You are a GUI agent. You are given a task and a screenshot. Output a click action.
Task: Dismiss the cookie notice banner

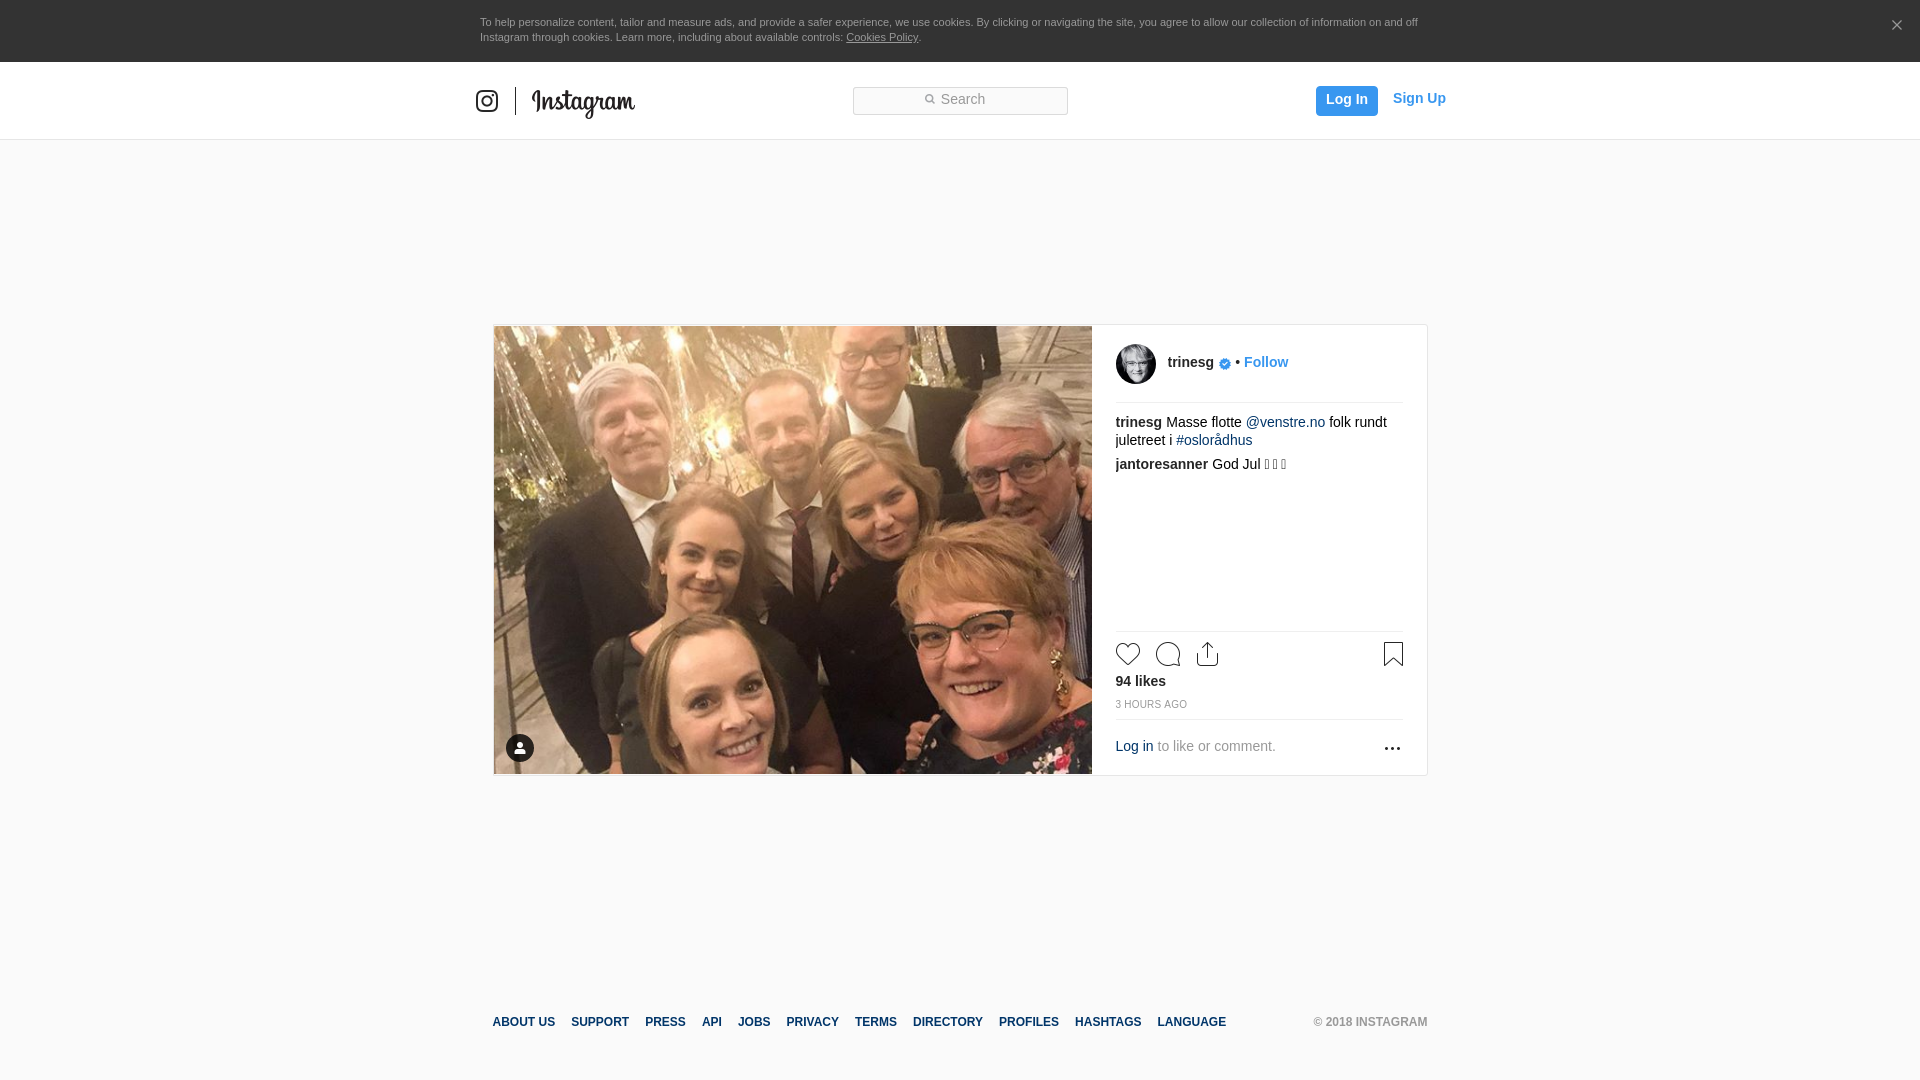pos(1896,26)
